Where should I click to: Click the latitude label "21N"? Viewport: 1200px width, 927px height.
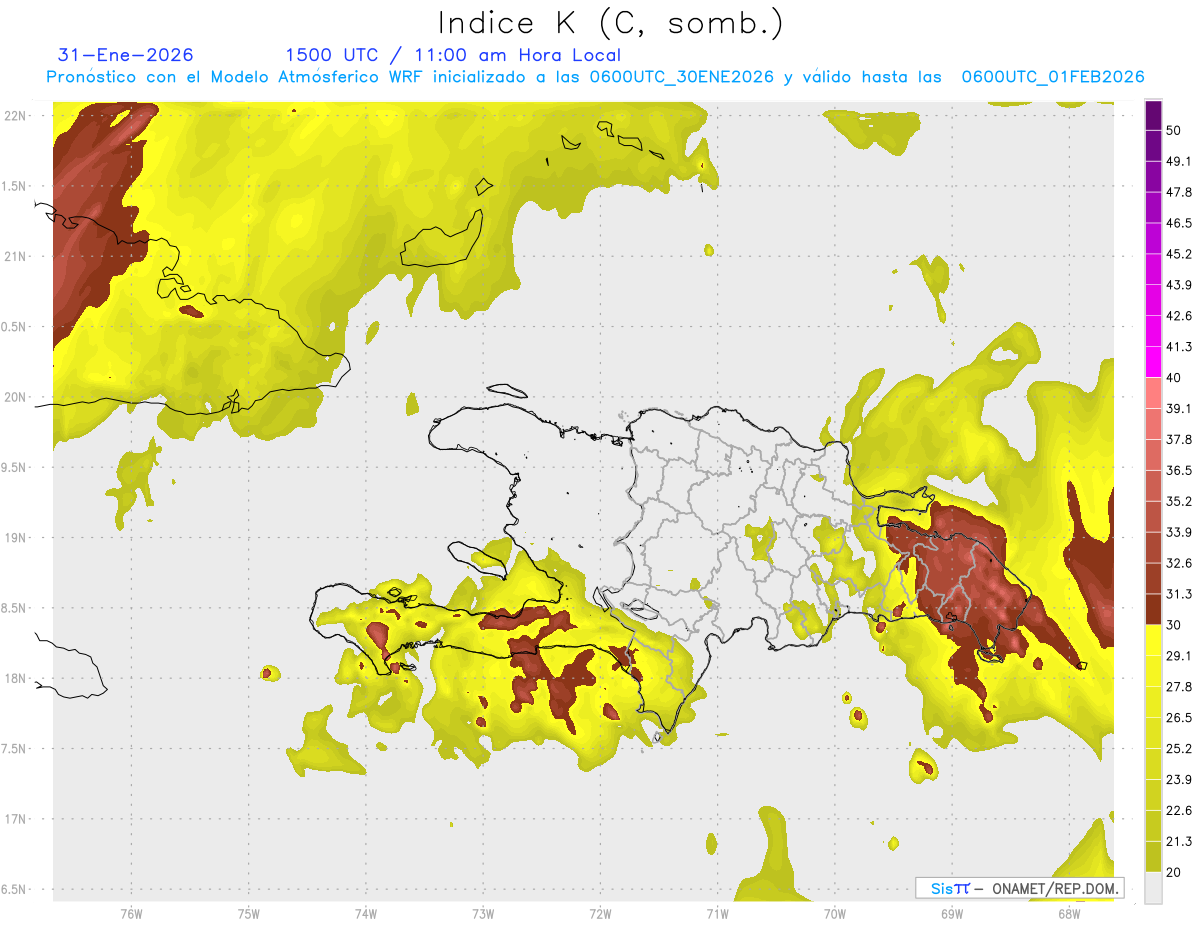pyautogui.click(x=16, y=256)
